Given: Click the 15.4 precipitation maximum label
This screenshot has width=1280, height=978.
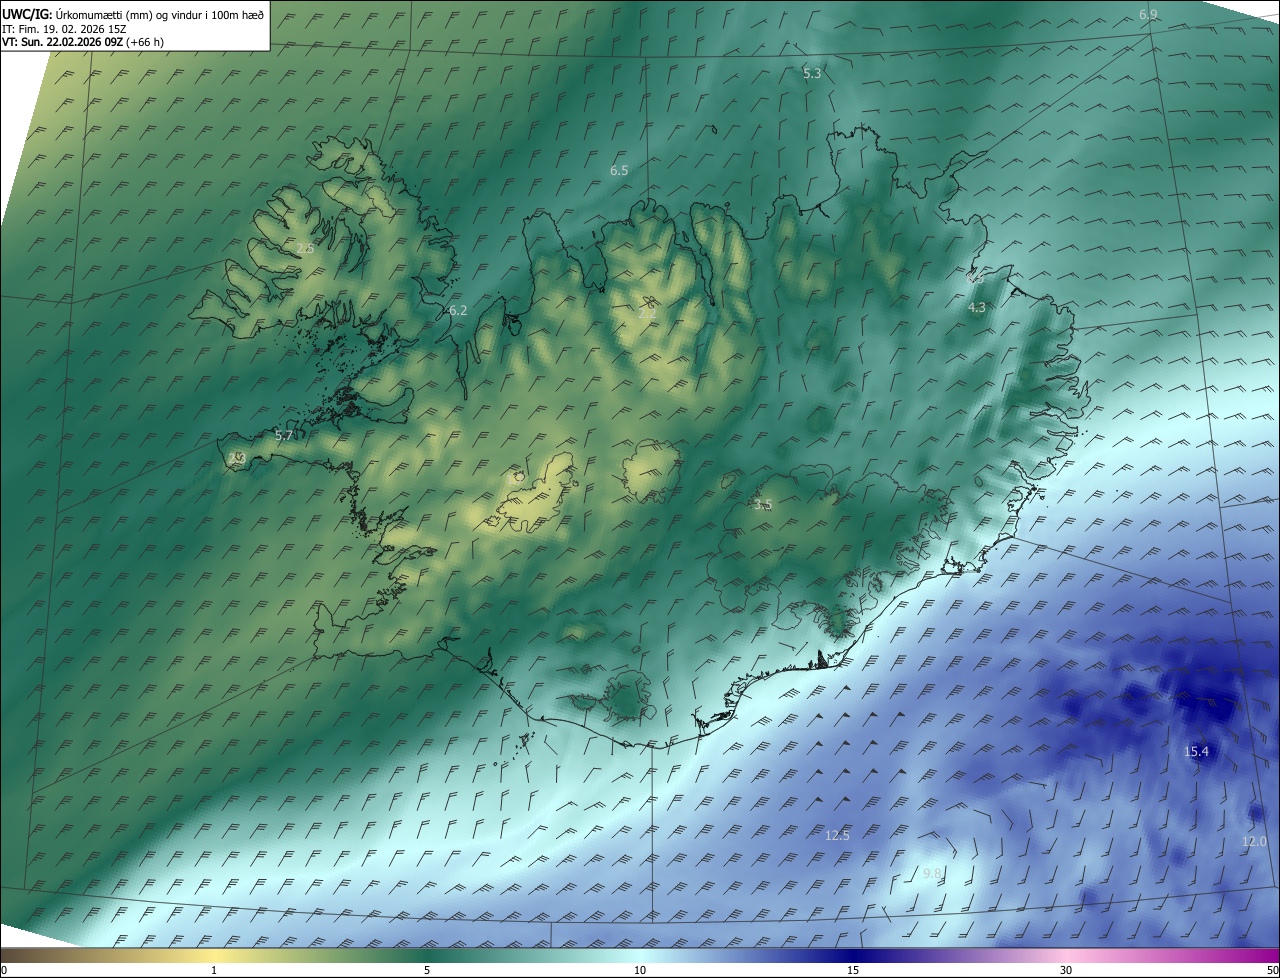Looking at the screenshot, I should coord(1196,752).
